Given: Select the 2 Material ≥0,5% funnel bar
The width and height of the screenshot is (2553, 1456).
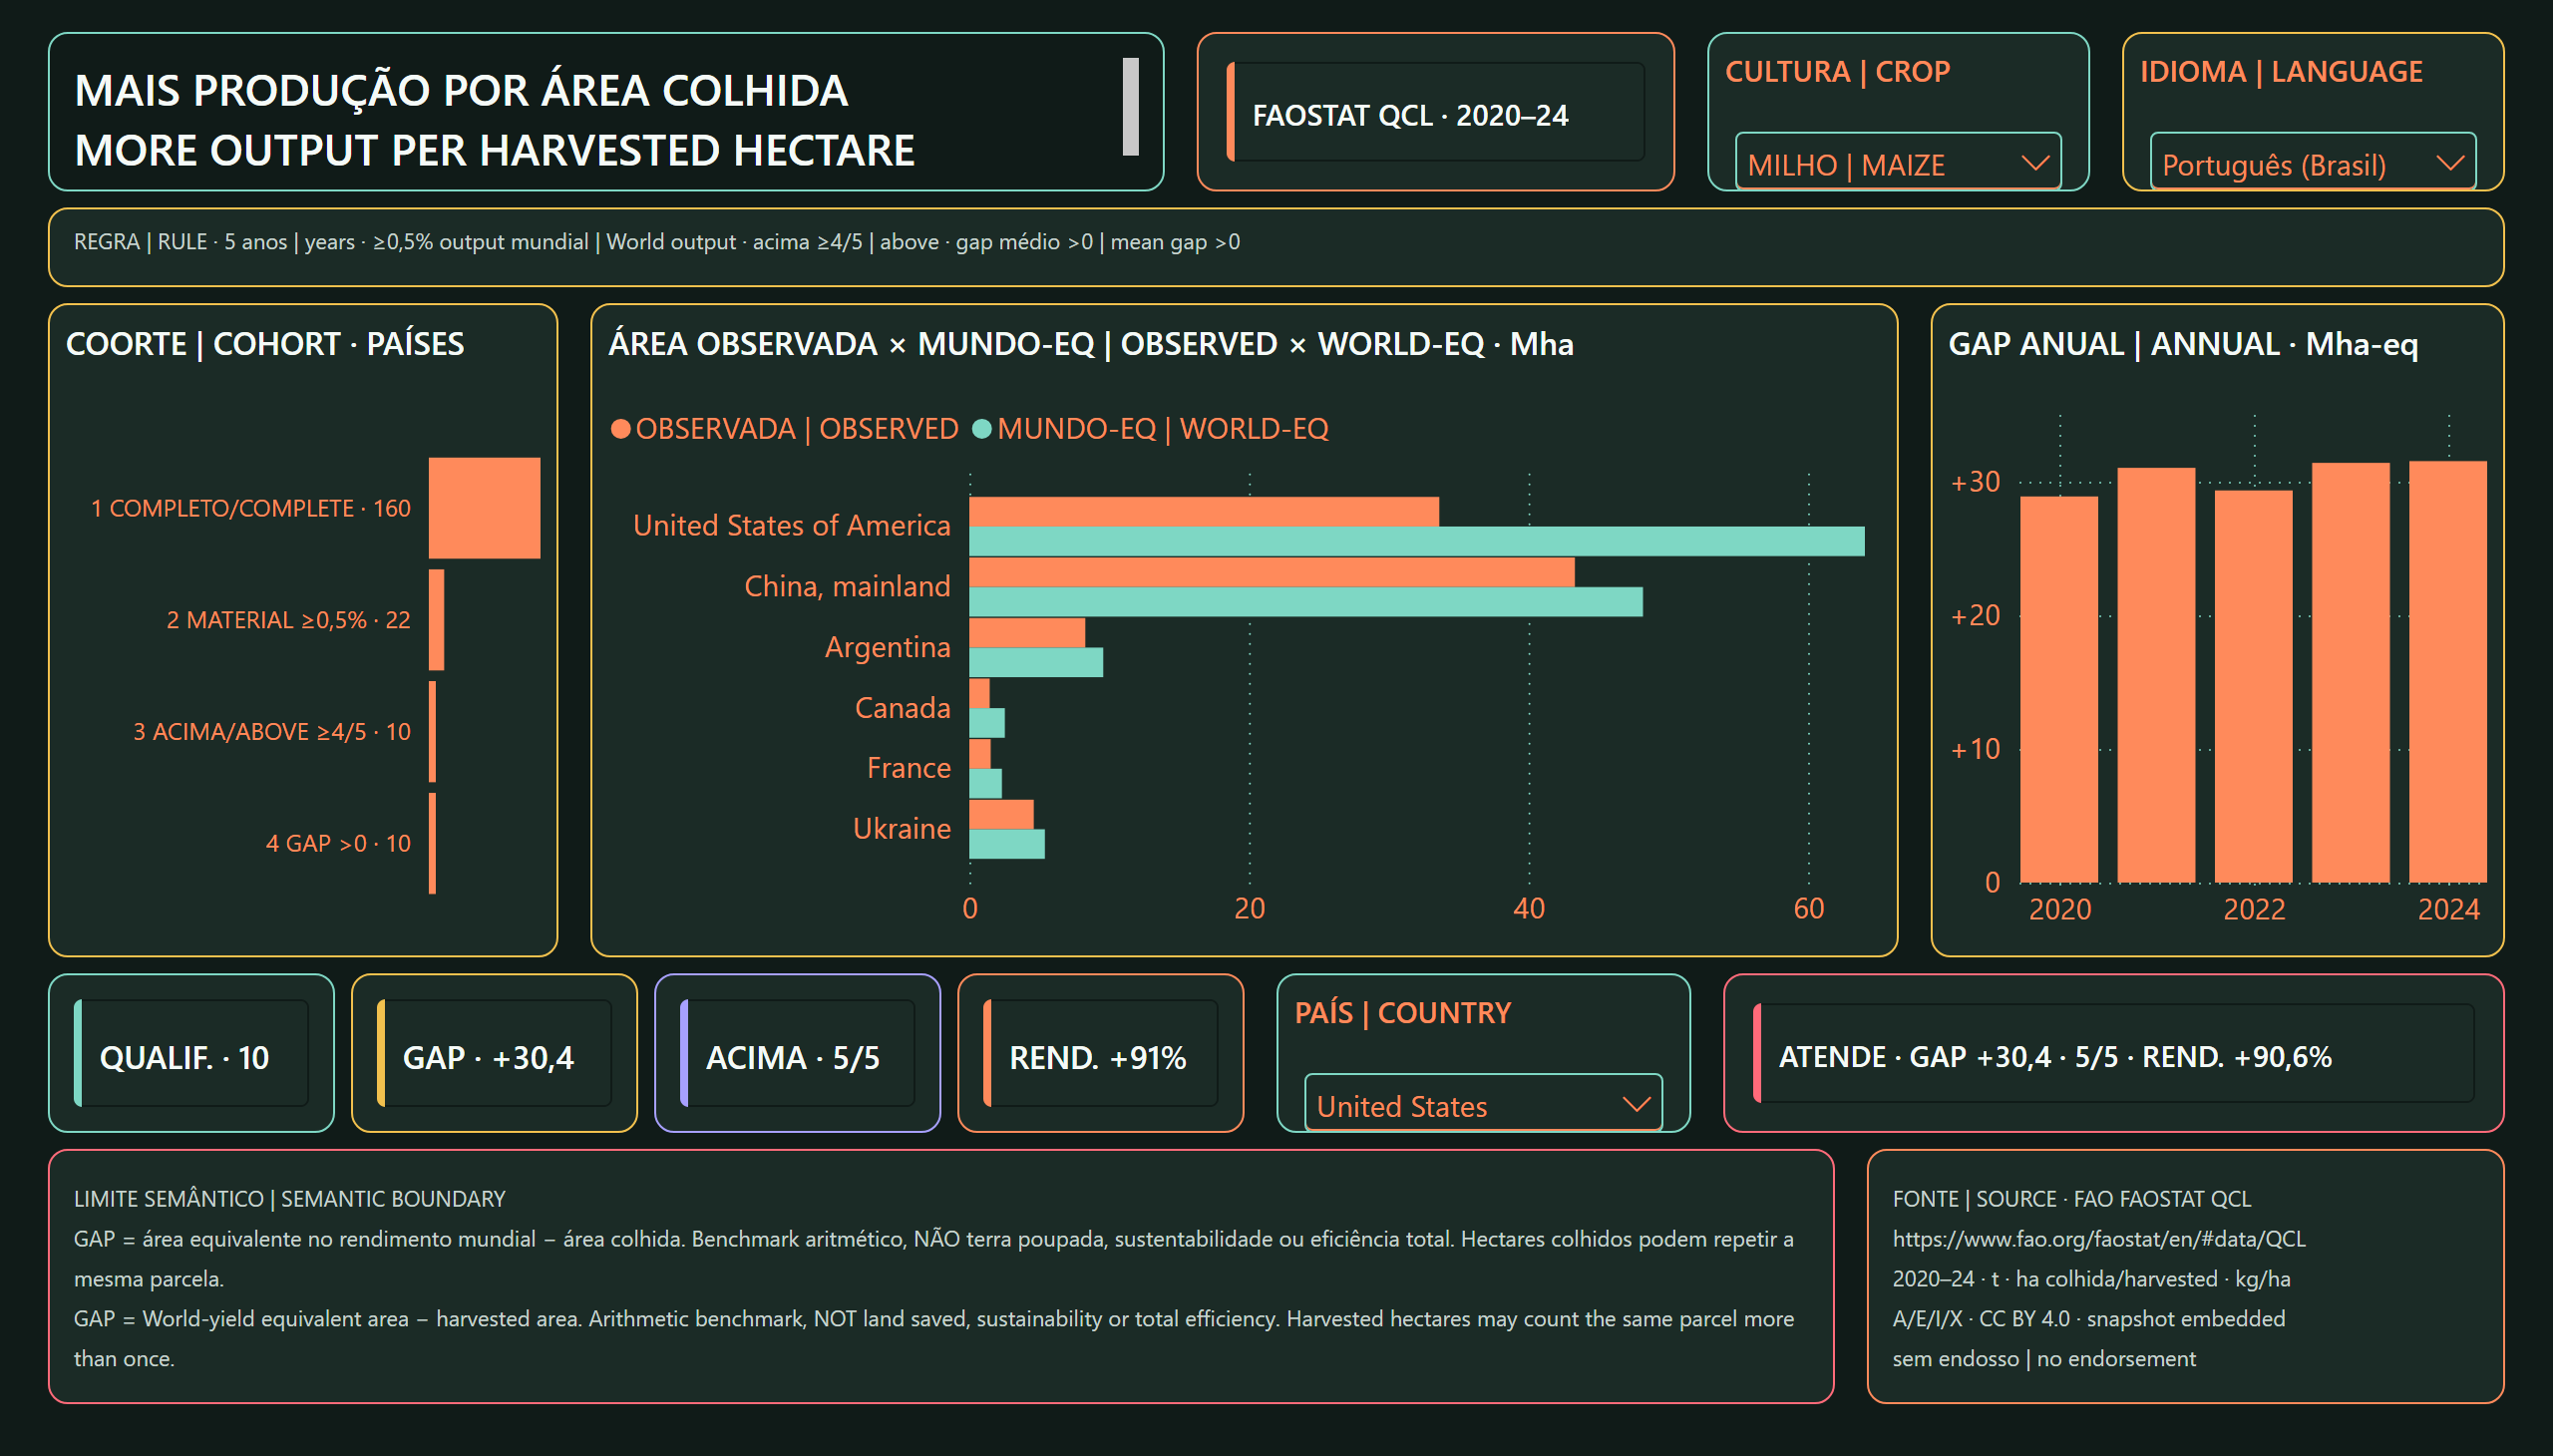Looking at the screenshot, I should pyautogui.click(x=436, y=620).
